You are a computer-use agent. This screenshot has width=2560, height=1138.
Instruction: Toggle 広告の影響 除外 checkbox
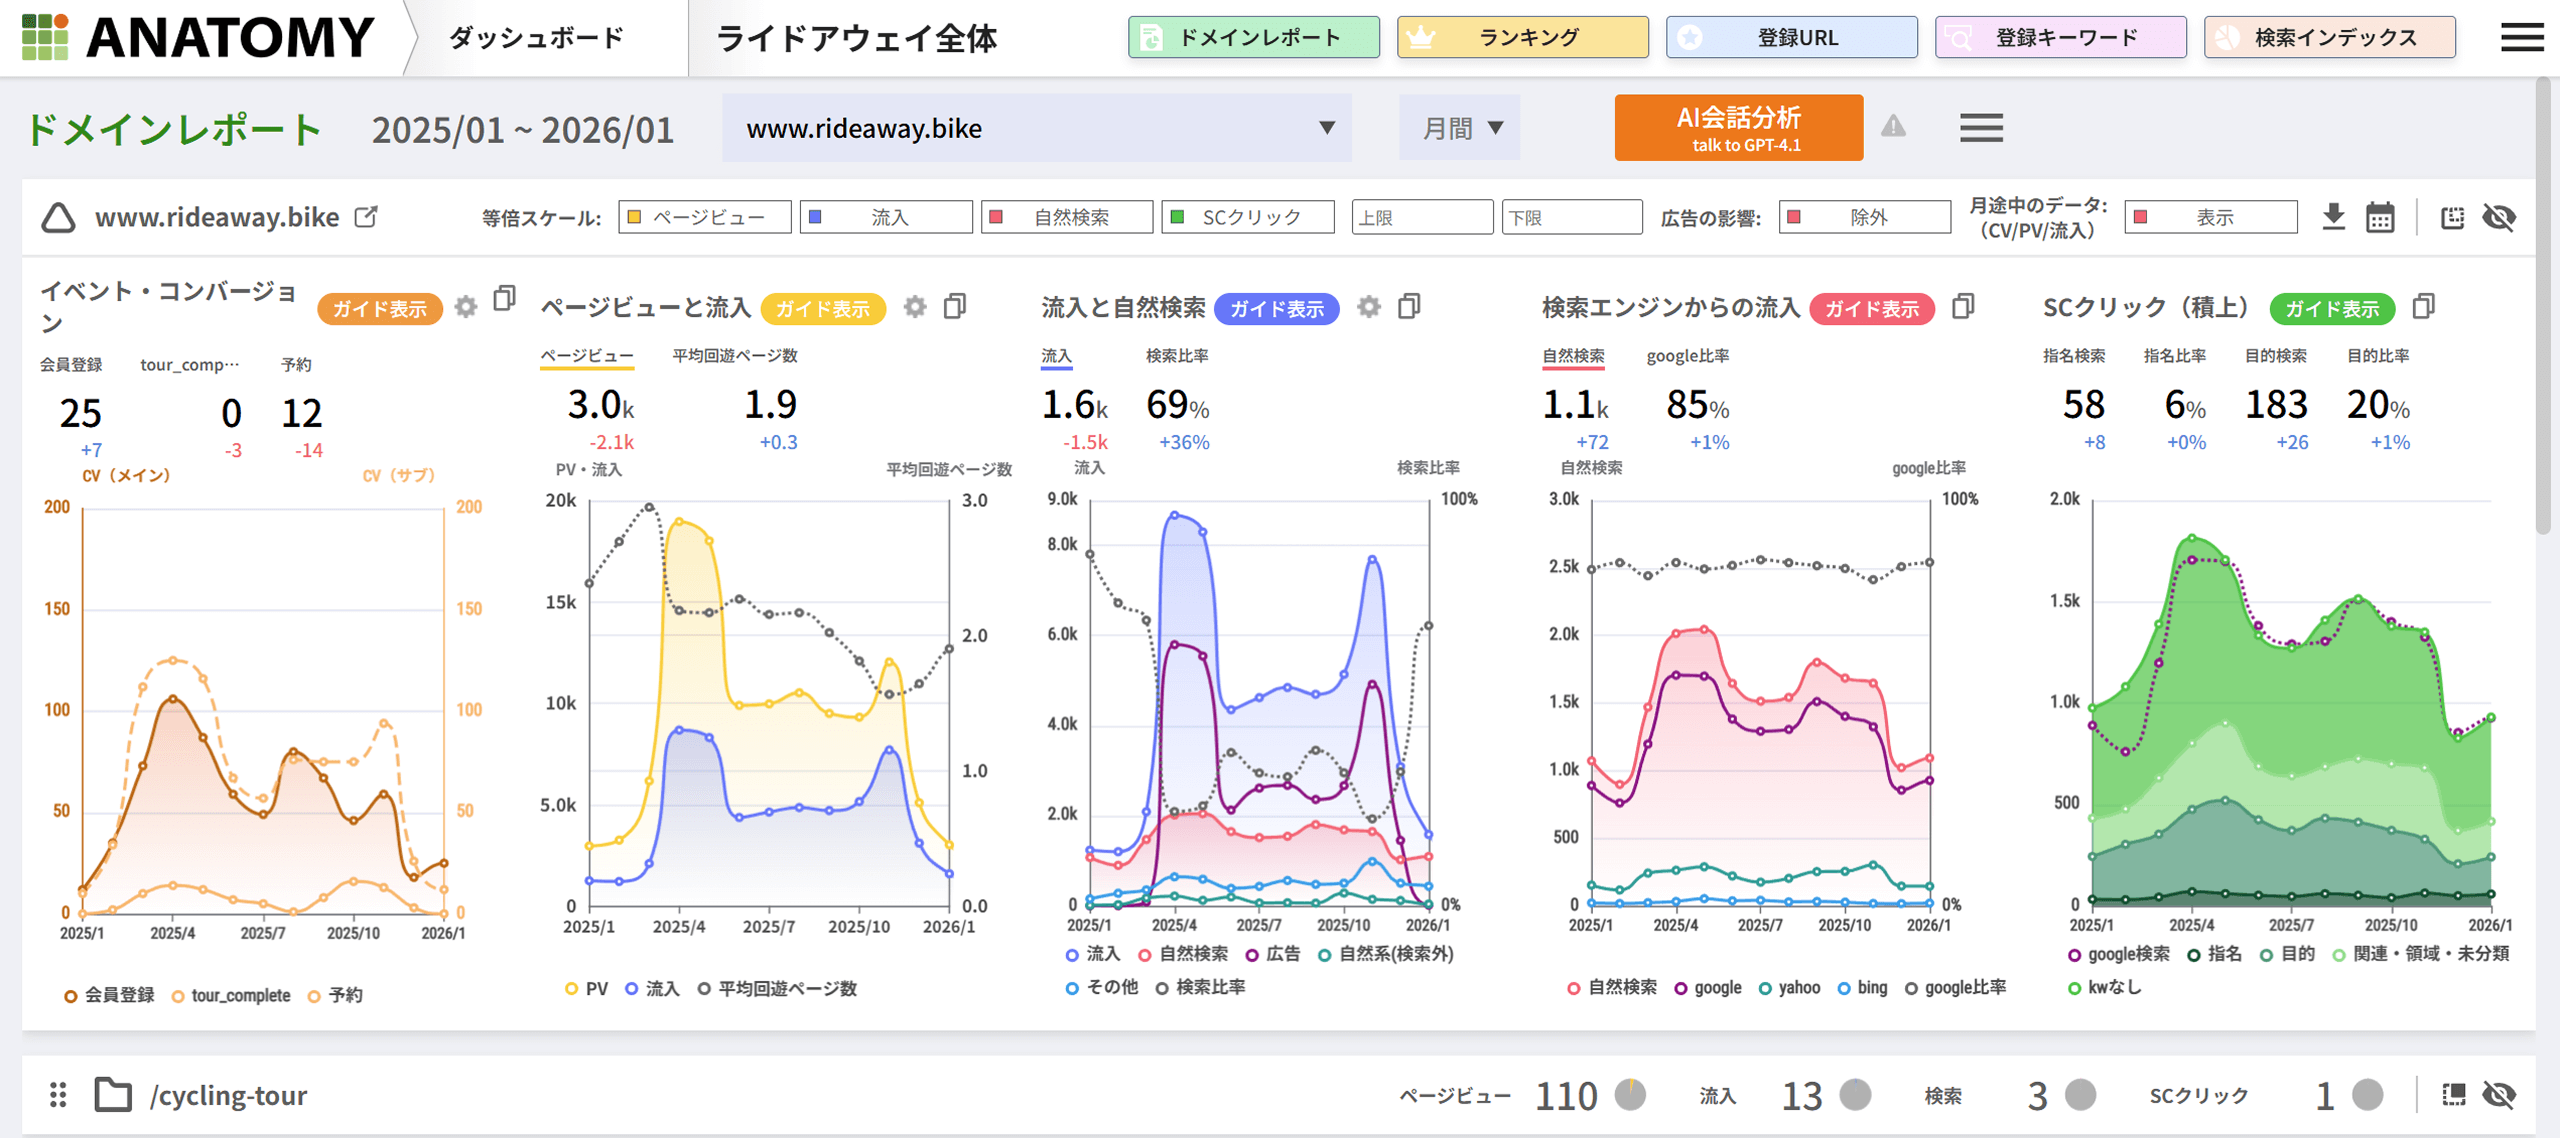point(1795,217)
